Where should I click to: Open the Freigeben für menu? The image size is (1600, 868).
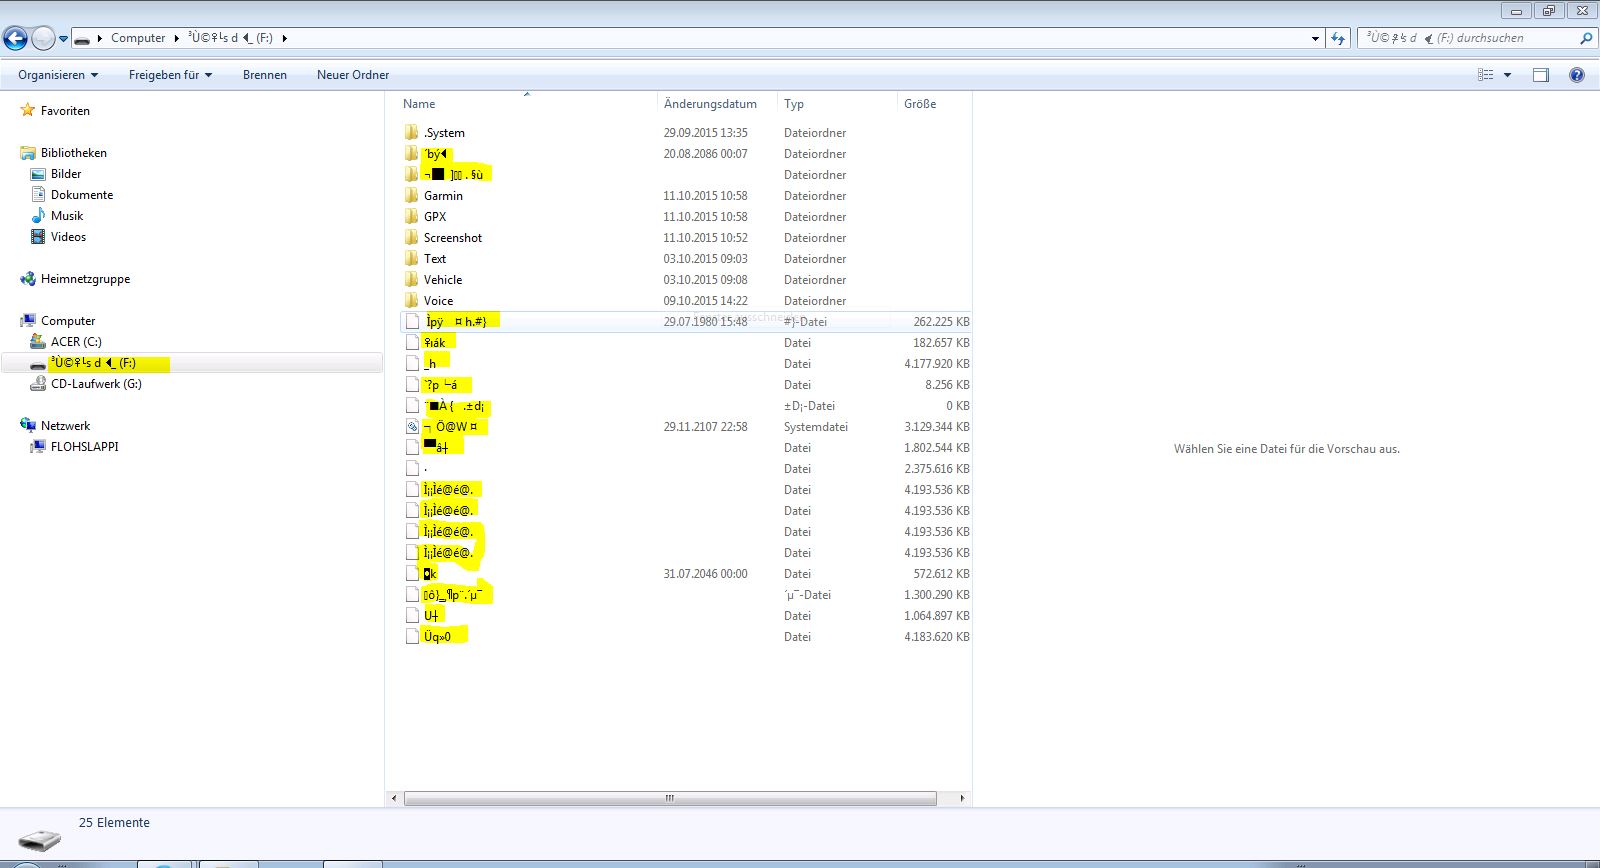coord(170,75)
